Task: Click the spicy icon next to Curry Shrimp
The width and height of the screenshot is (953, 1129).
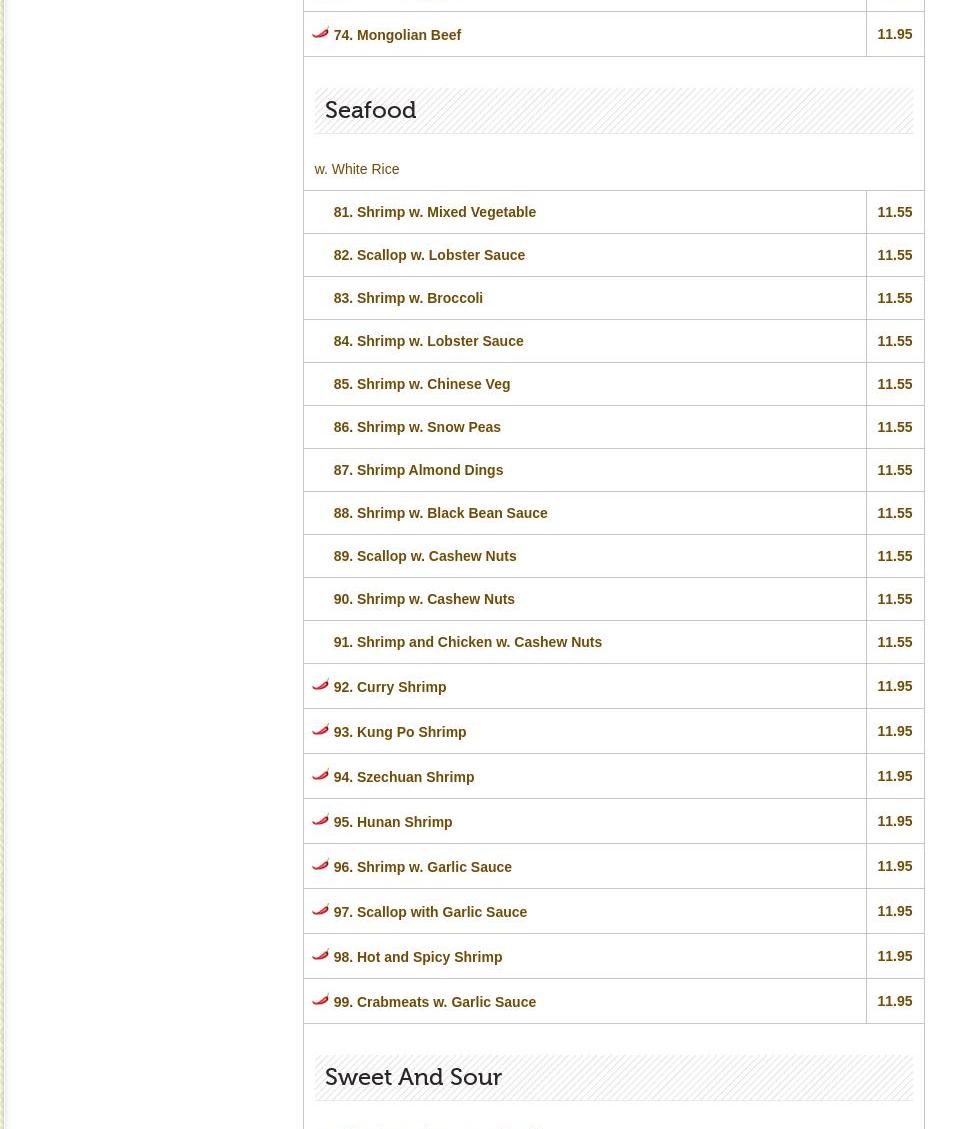Action: point(320,685)
